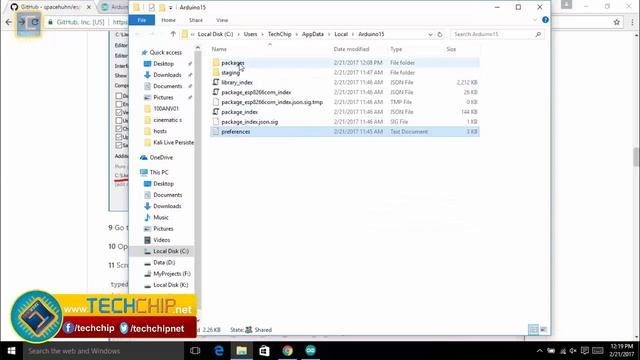This screenshot has width=640, height=360.
Task: Reload page in Chrome window
Action: 35,22
